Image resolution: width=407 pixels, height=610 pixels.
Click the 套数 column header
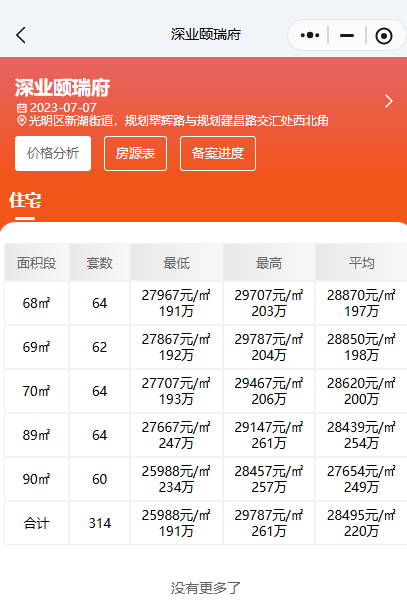[x=100, y=263]
